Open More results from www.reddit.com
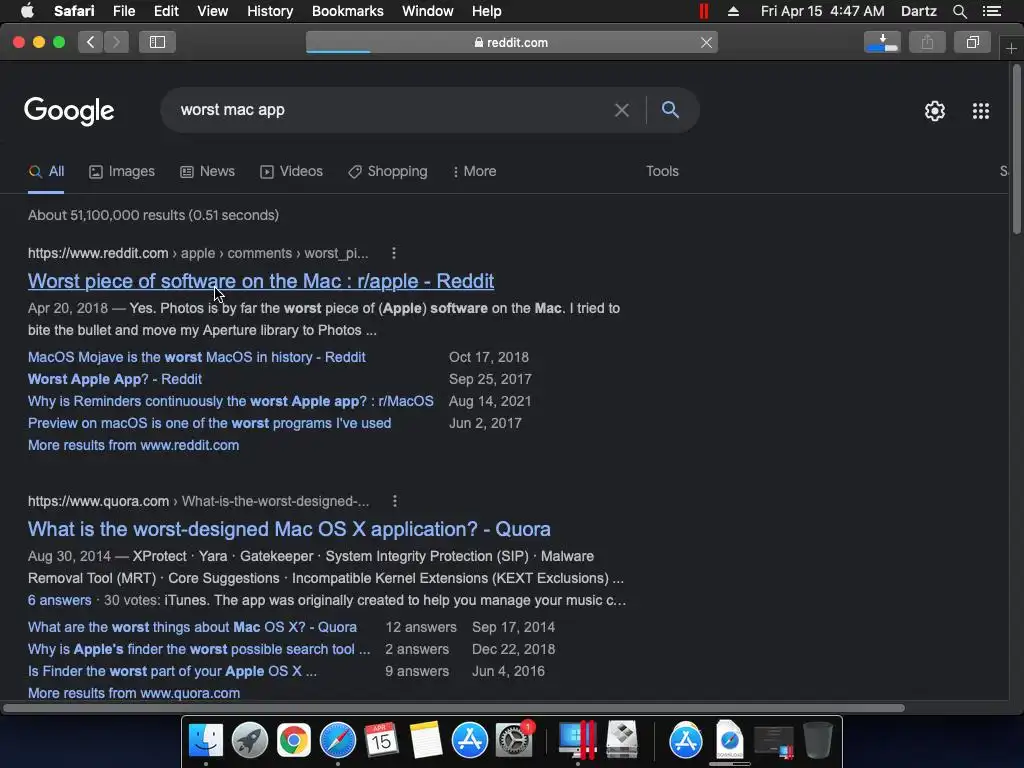Image resolution: width=1024 pixels, height=768 pixels. pos(133,445)
